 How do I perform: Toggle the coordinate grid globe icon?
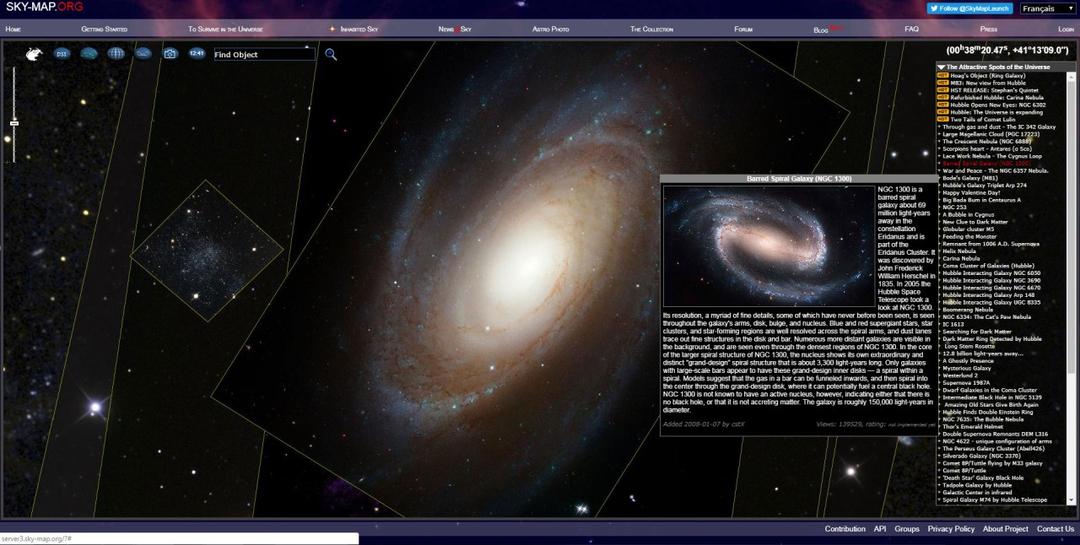click(116, 54)
